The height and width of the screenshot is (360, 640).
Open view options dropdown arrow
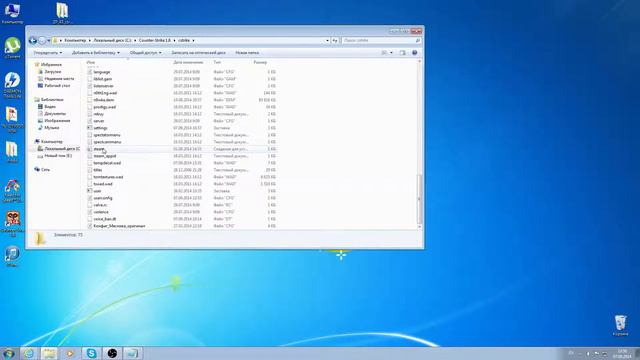click(391, 53)
